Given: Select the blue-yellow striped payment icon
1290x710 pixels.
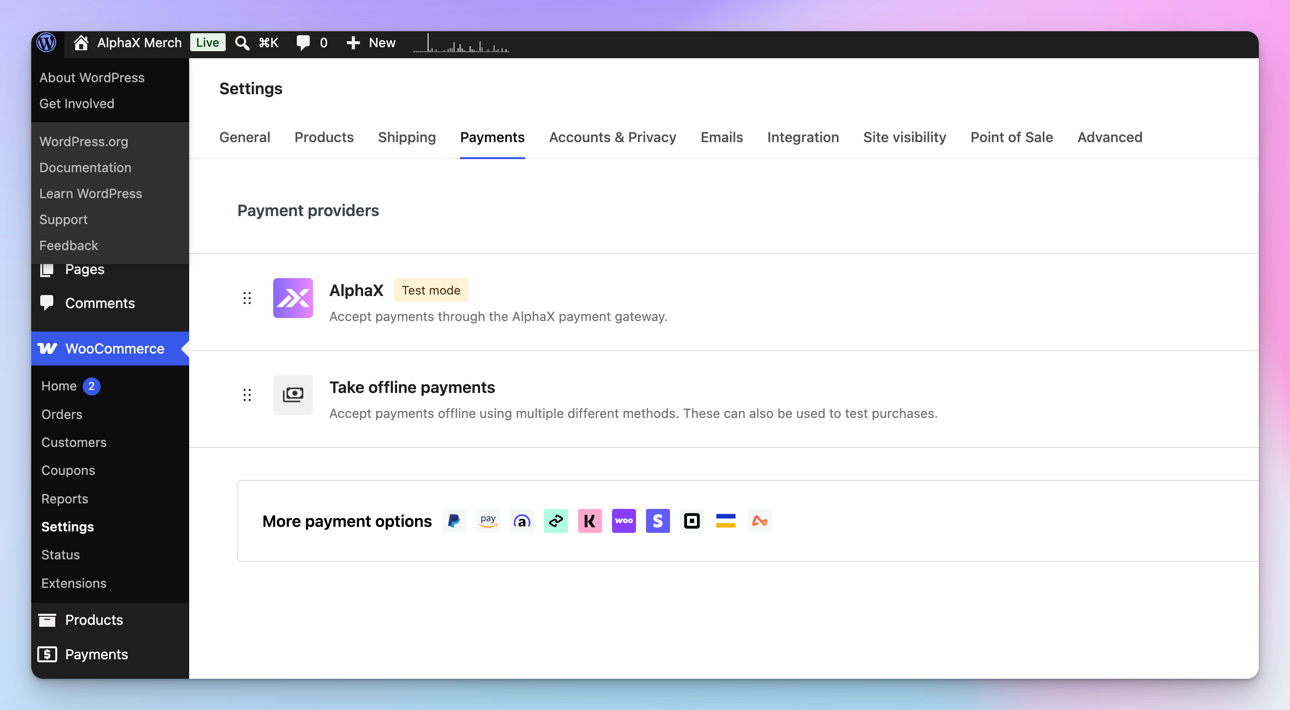Looking at the screenshot, I should point(726,521).
